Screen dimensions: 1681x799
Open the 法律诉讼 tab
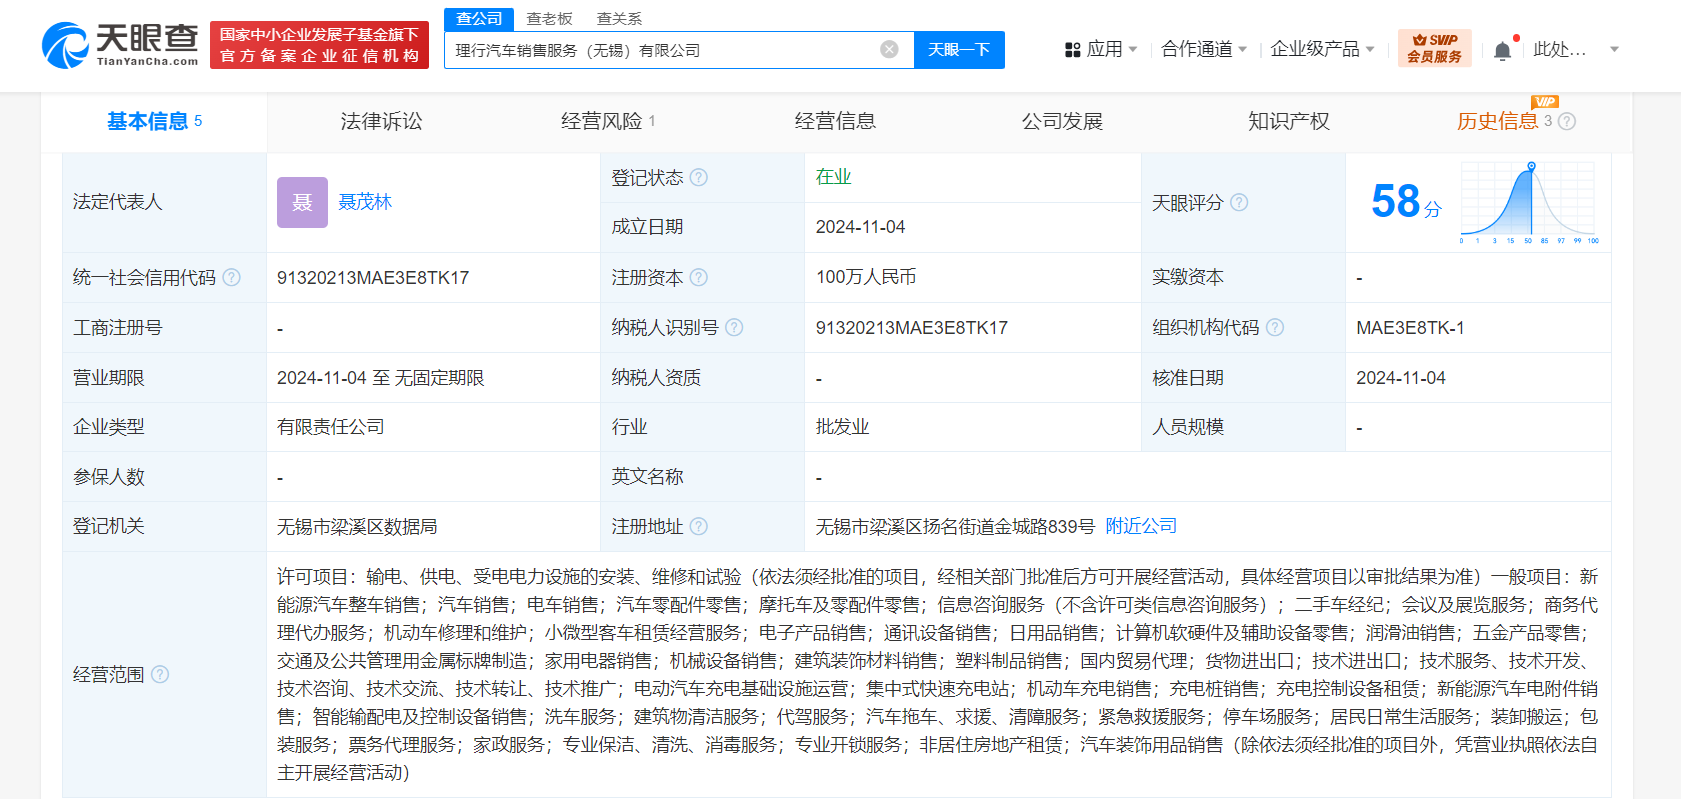pos(381,121)
